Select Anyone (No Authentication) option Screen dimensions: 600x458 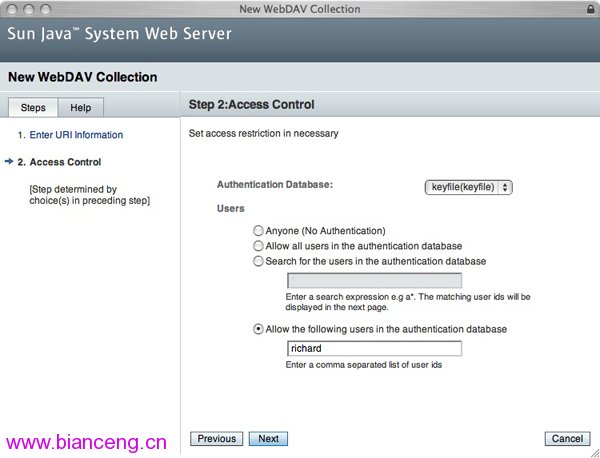pos(258,231)
